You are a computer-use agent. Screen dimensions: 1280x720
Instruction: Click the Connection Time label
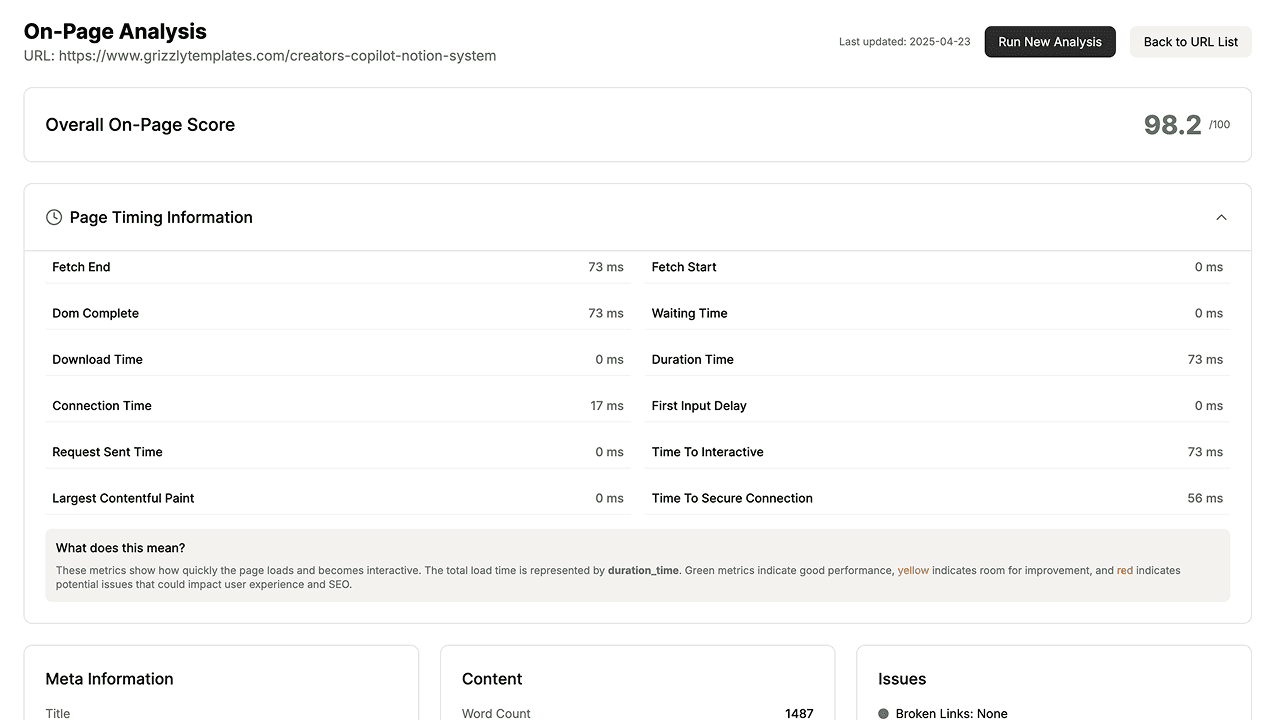(102, 405)
